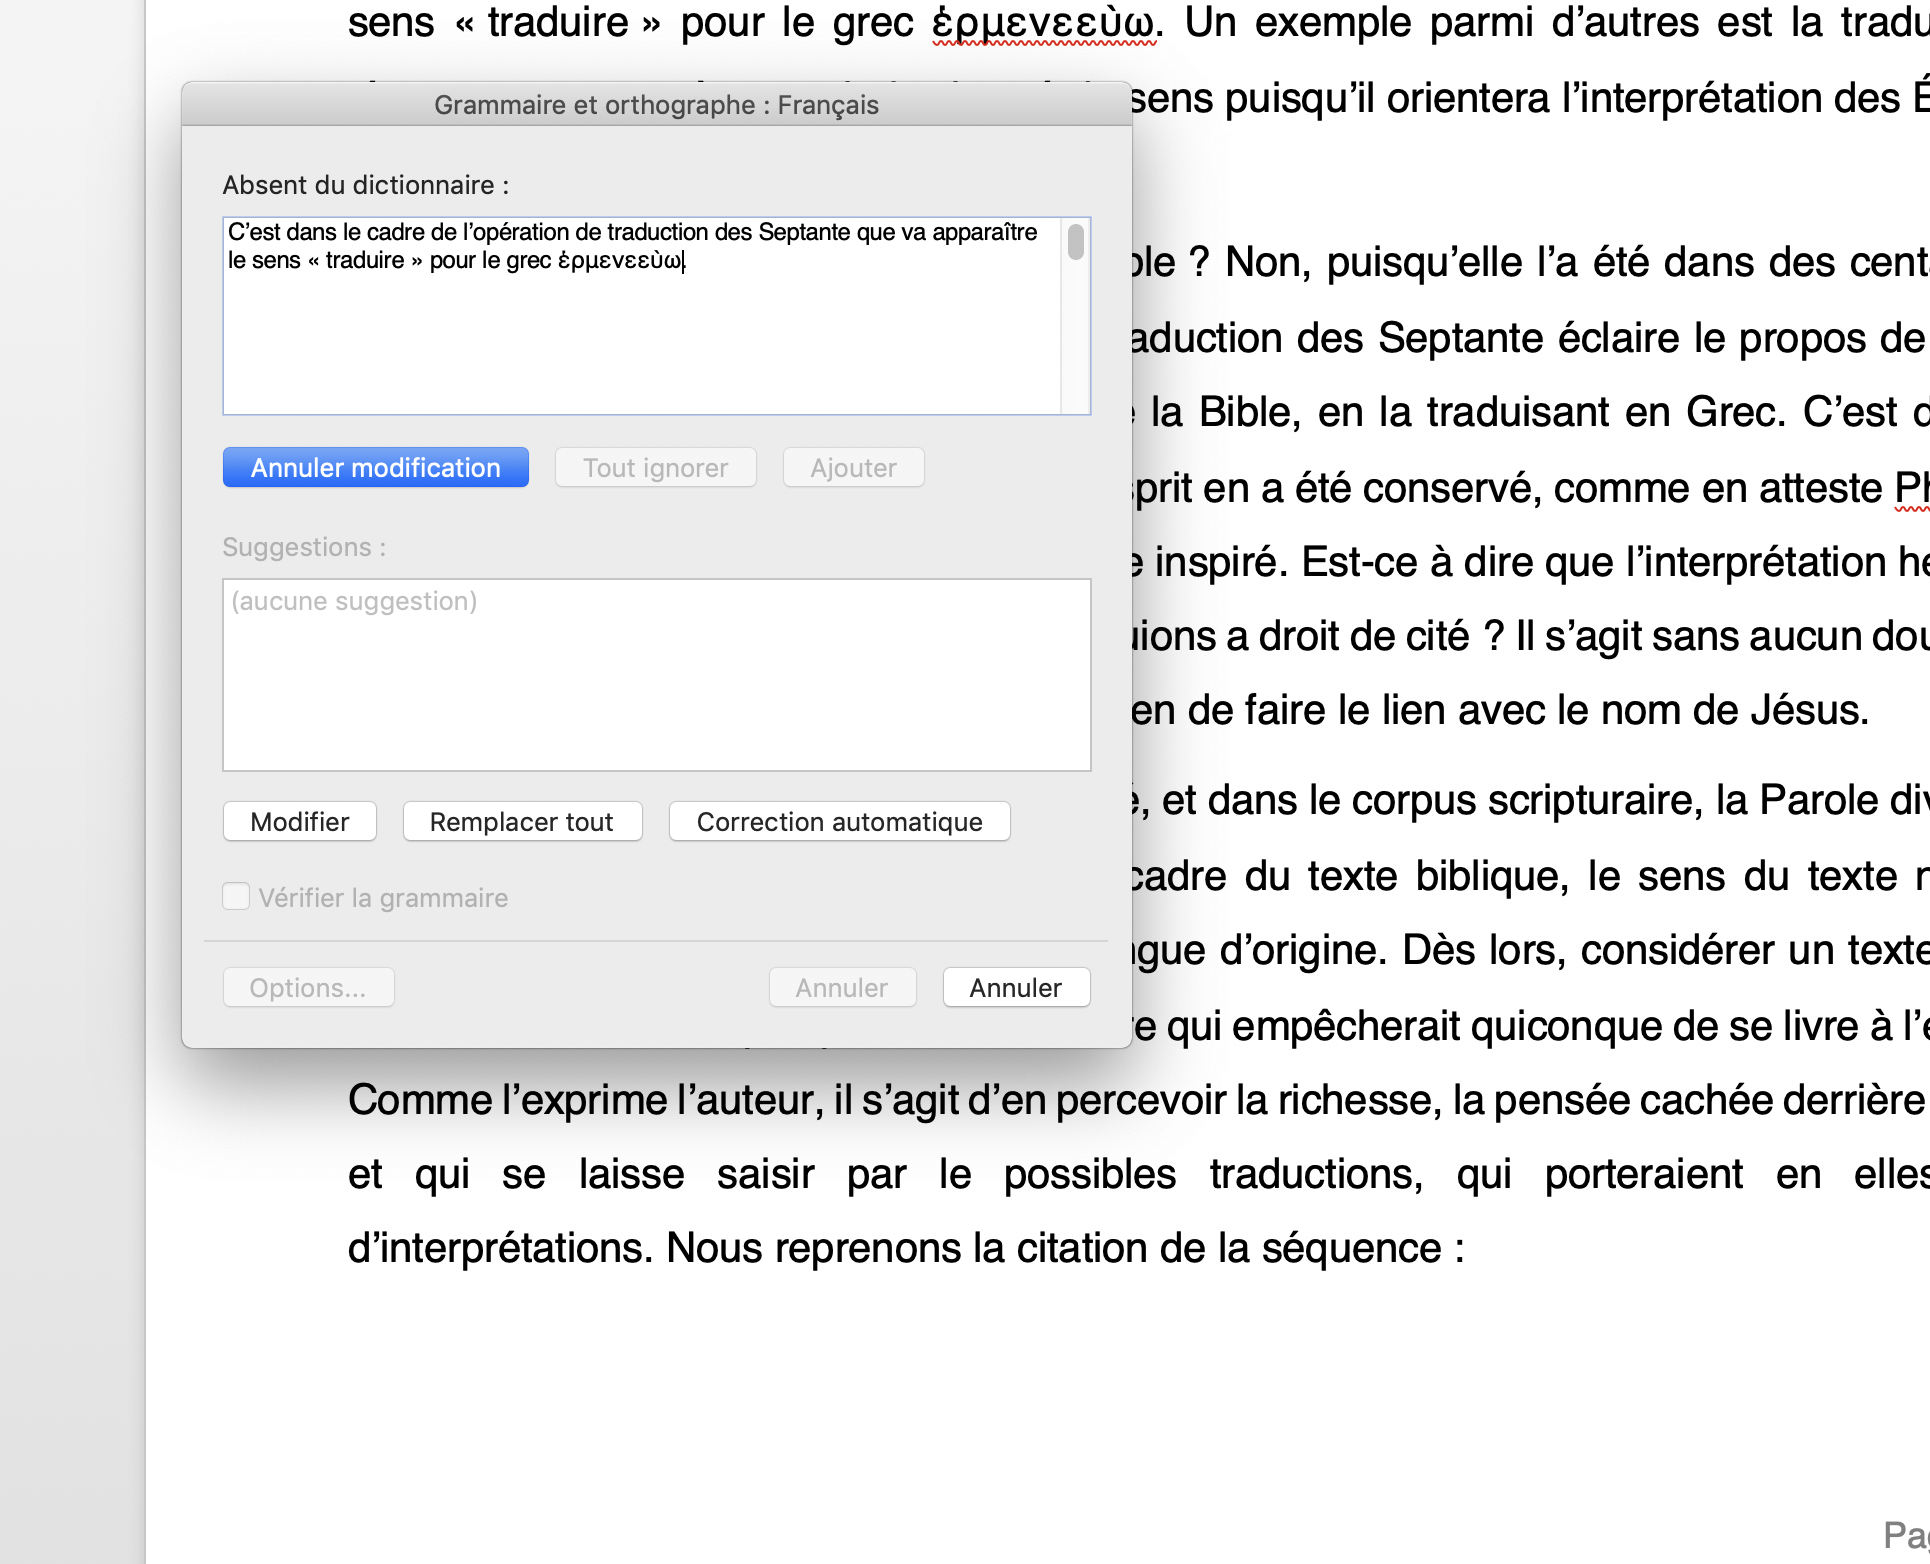Click the greyed Tout ignorer button
Viewport: 1930px width, 1564px height.
656,468
